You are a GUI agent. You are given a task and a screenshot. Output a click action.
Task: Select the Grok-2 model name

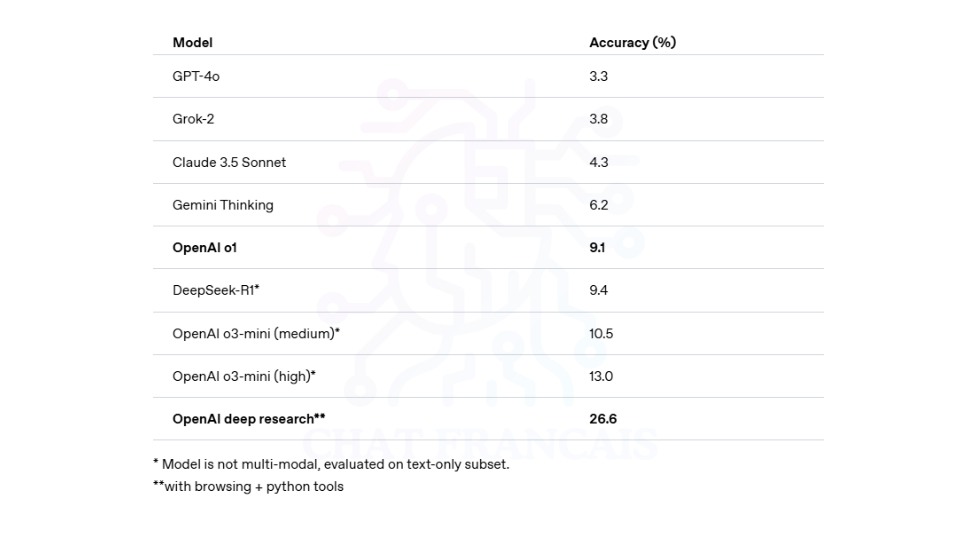pos(193,119)
